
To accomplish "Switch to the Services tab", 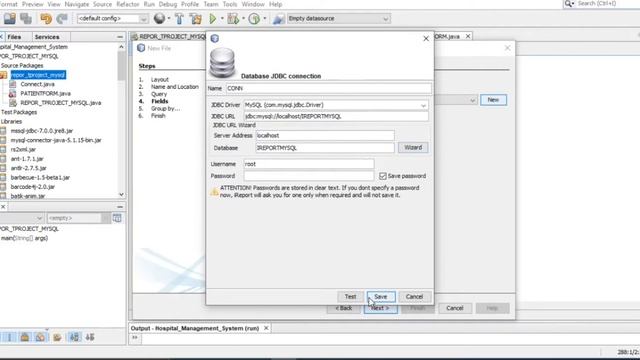I will [x=47, y=37].
